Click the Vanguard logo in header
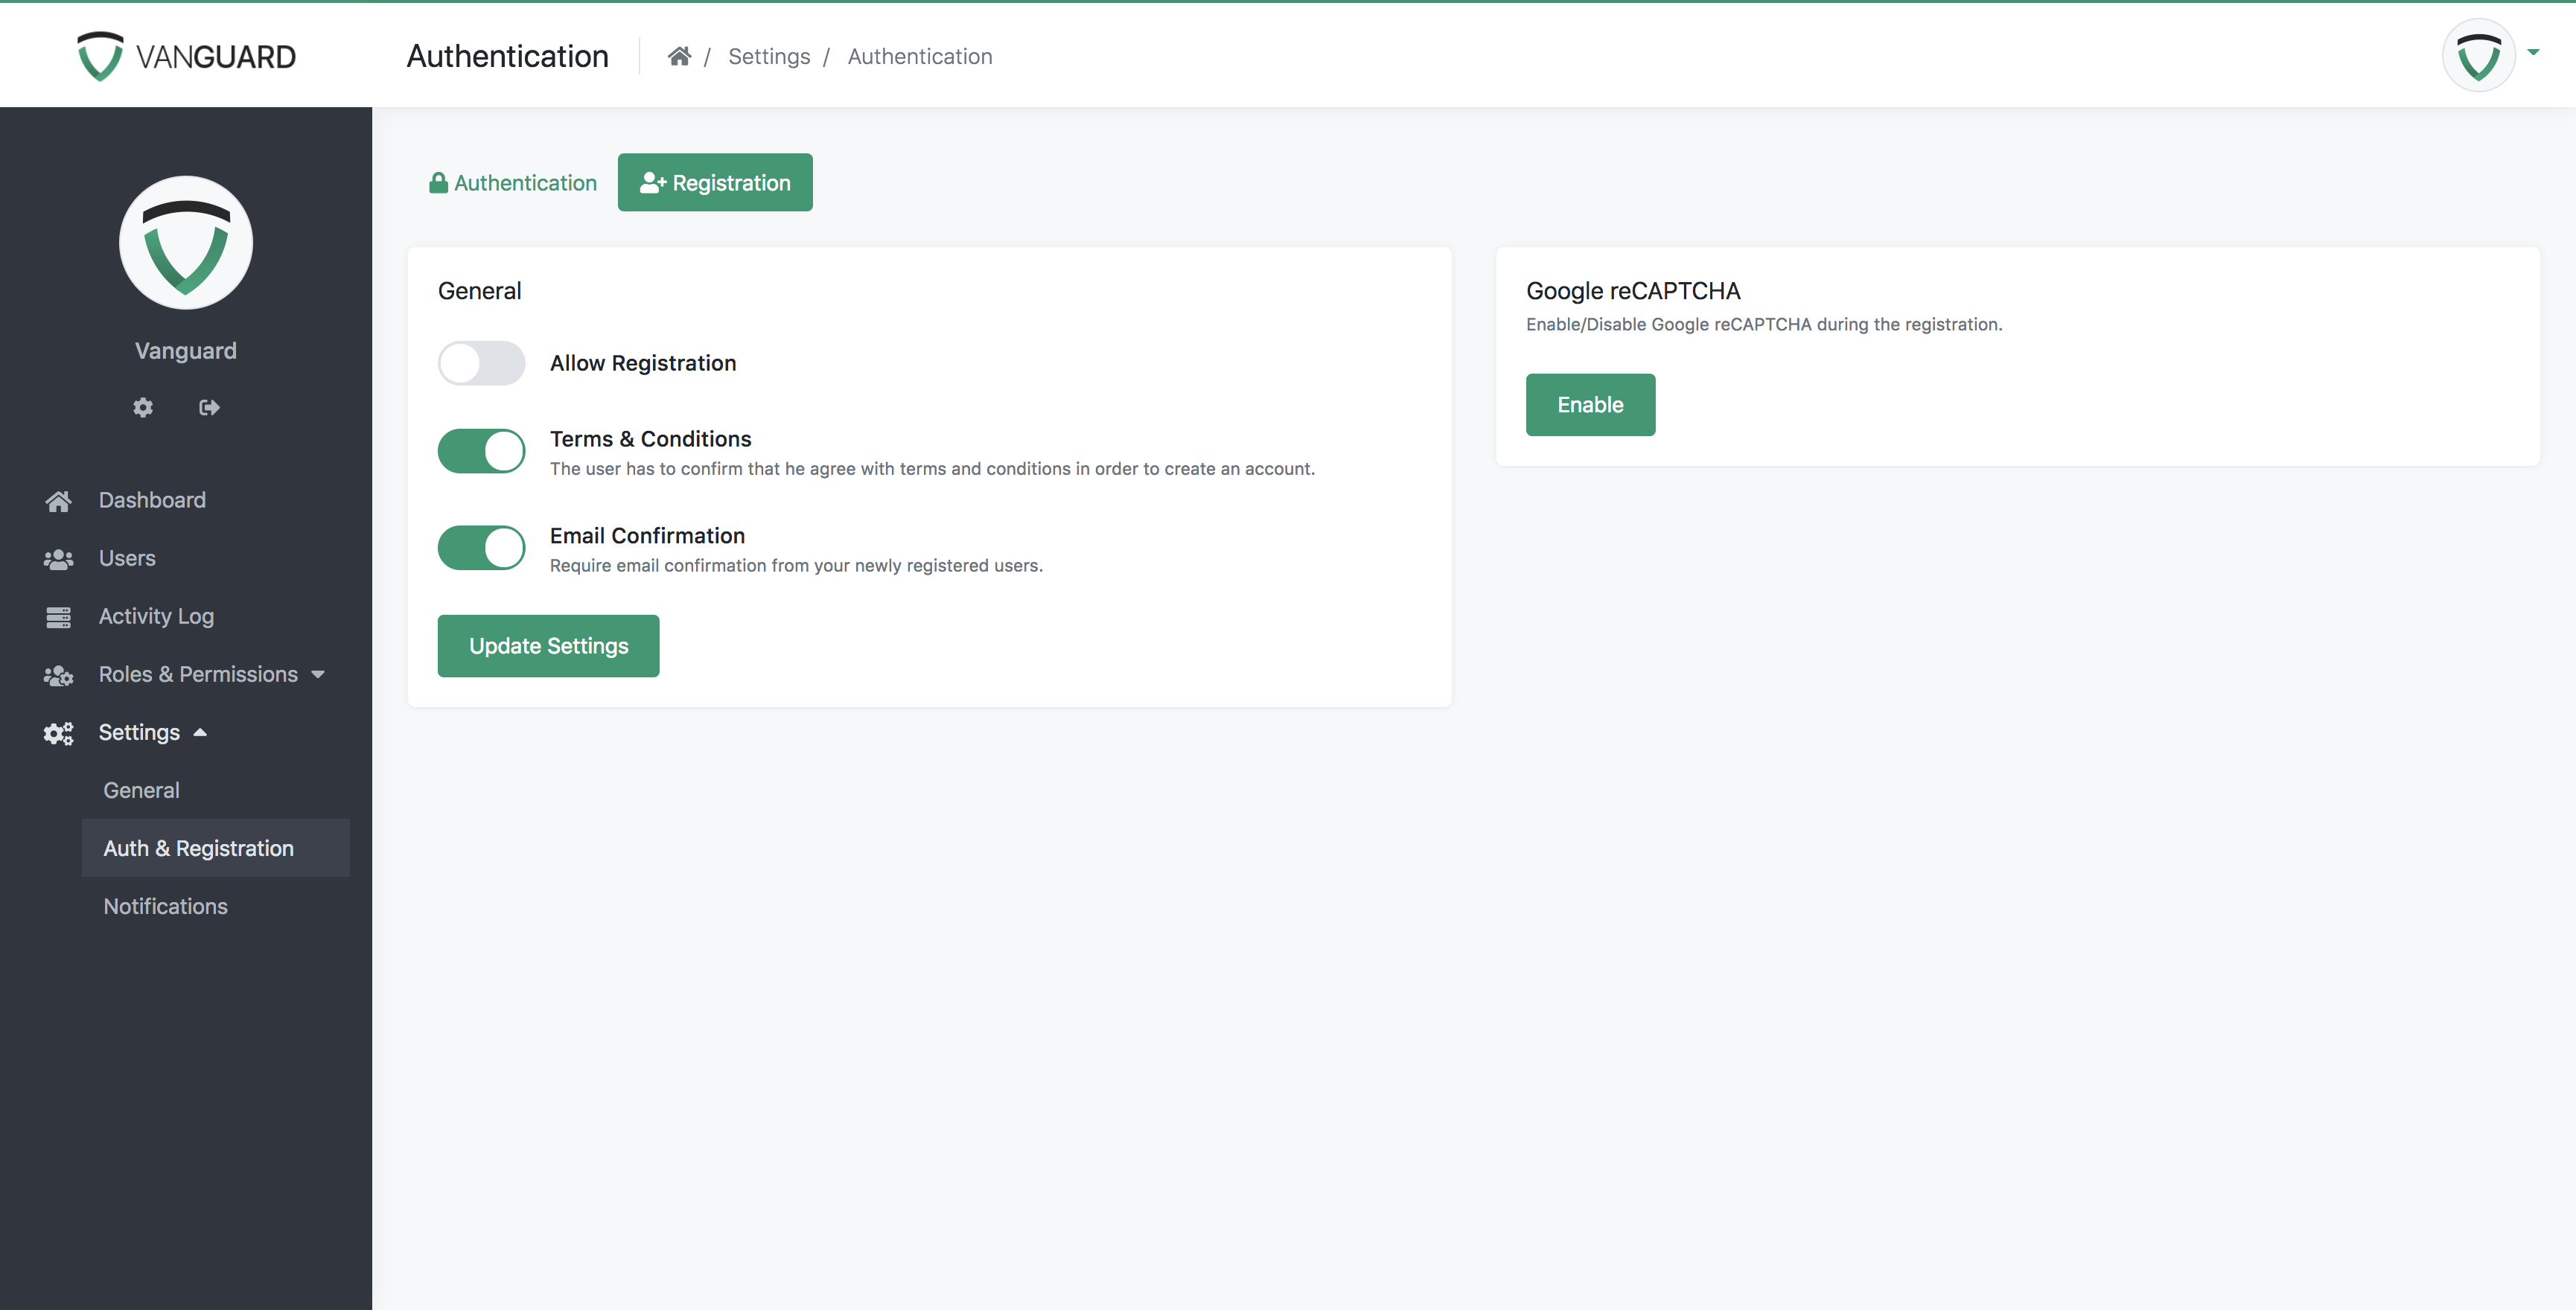 click(187, 57)
